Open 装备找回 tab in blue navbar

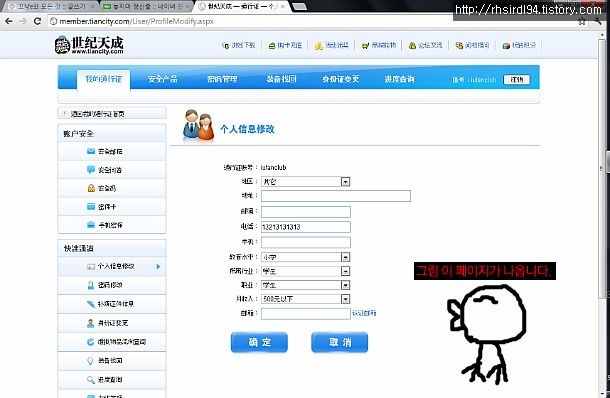(281, 79)
